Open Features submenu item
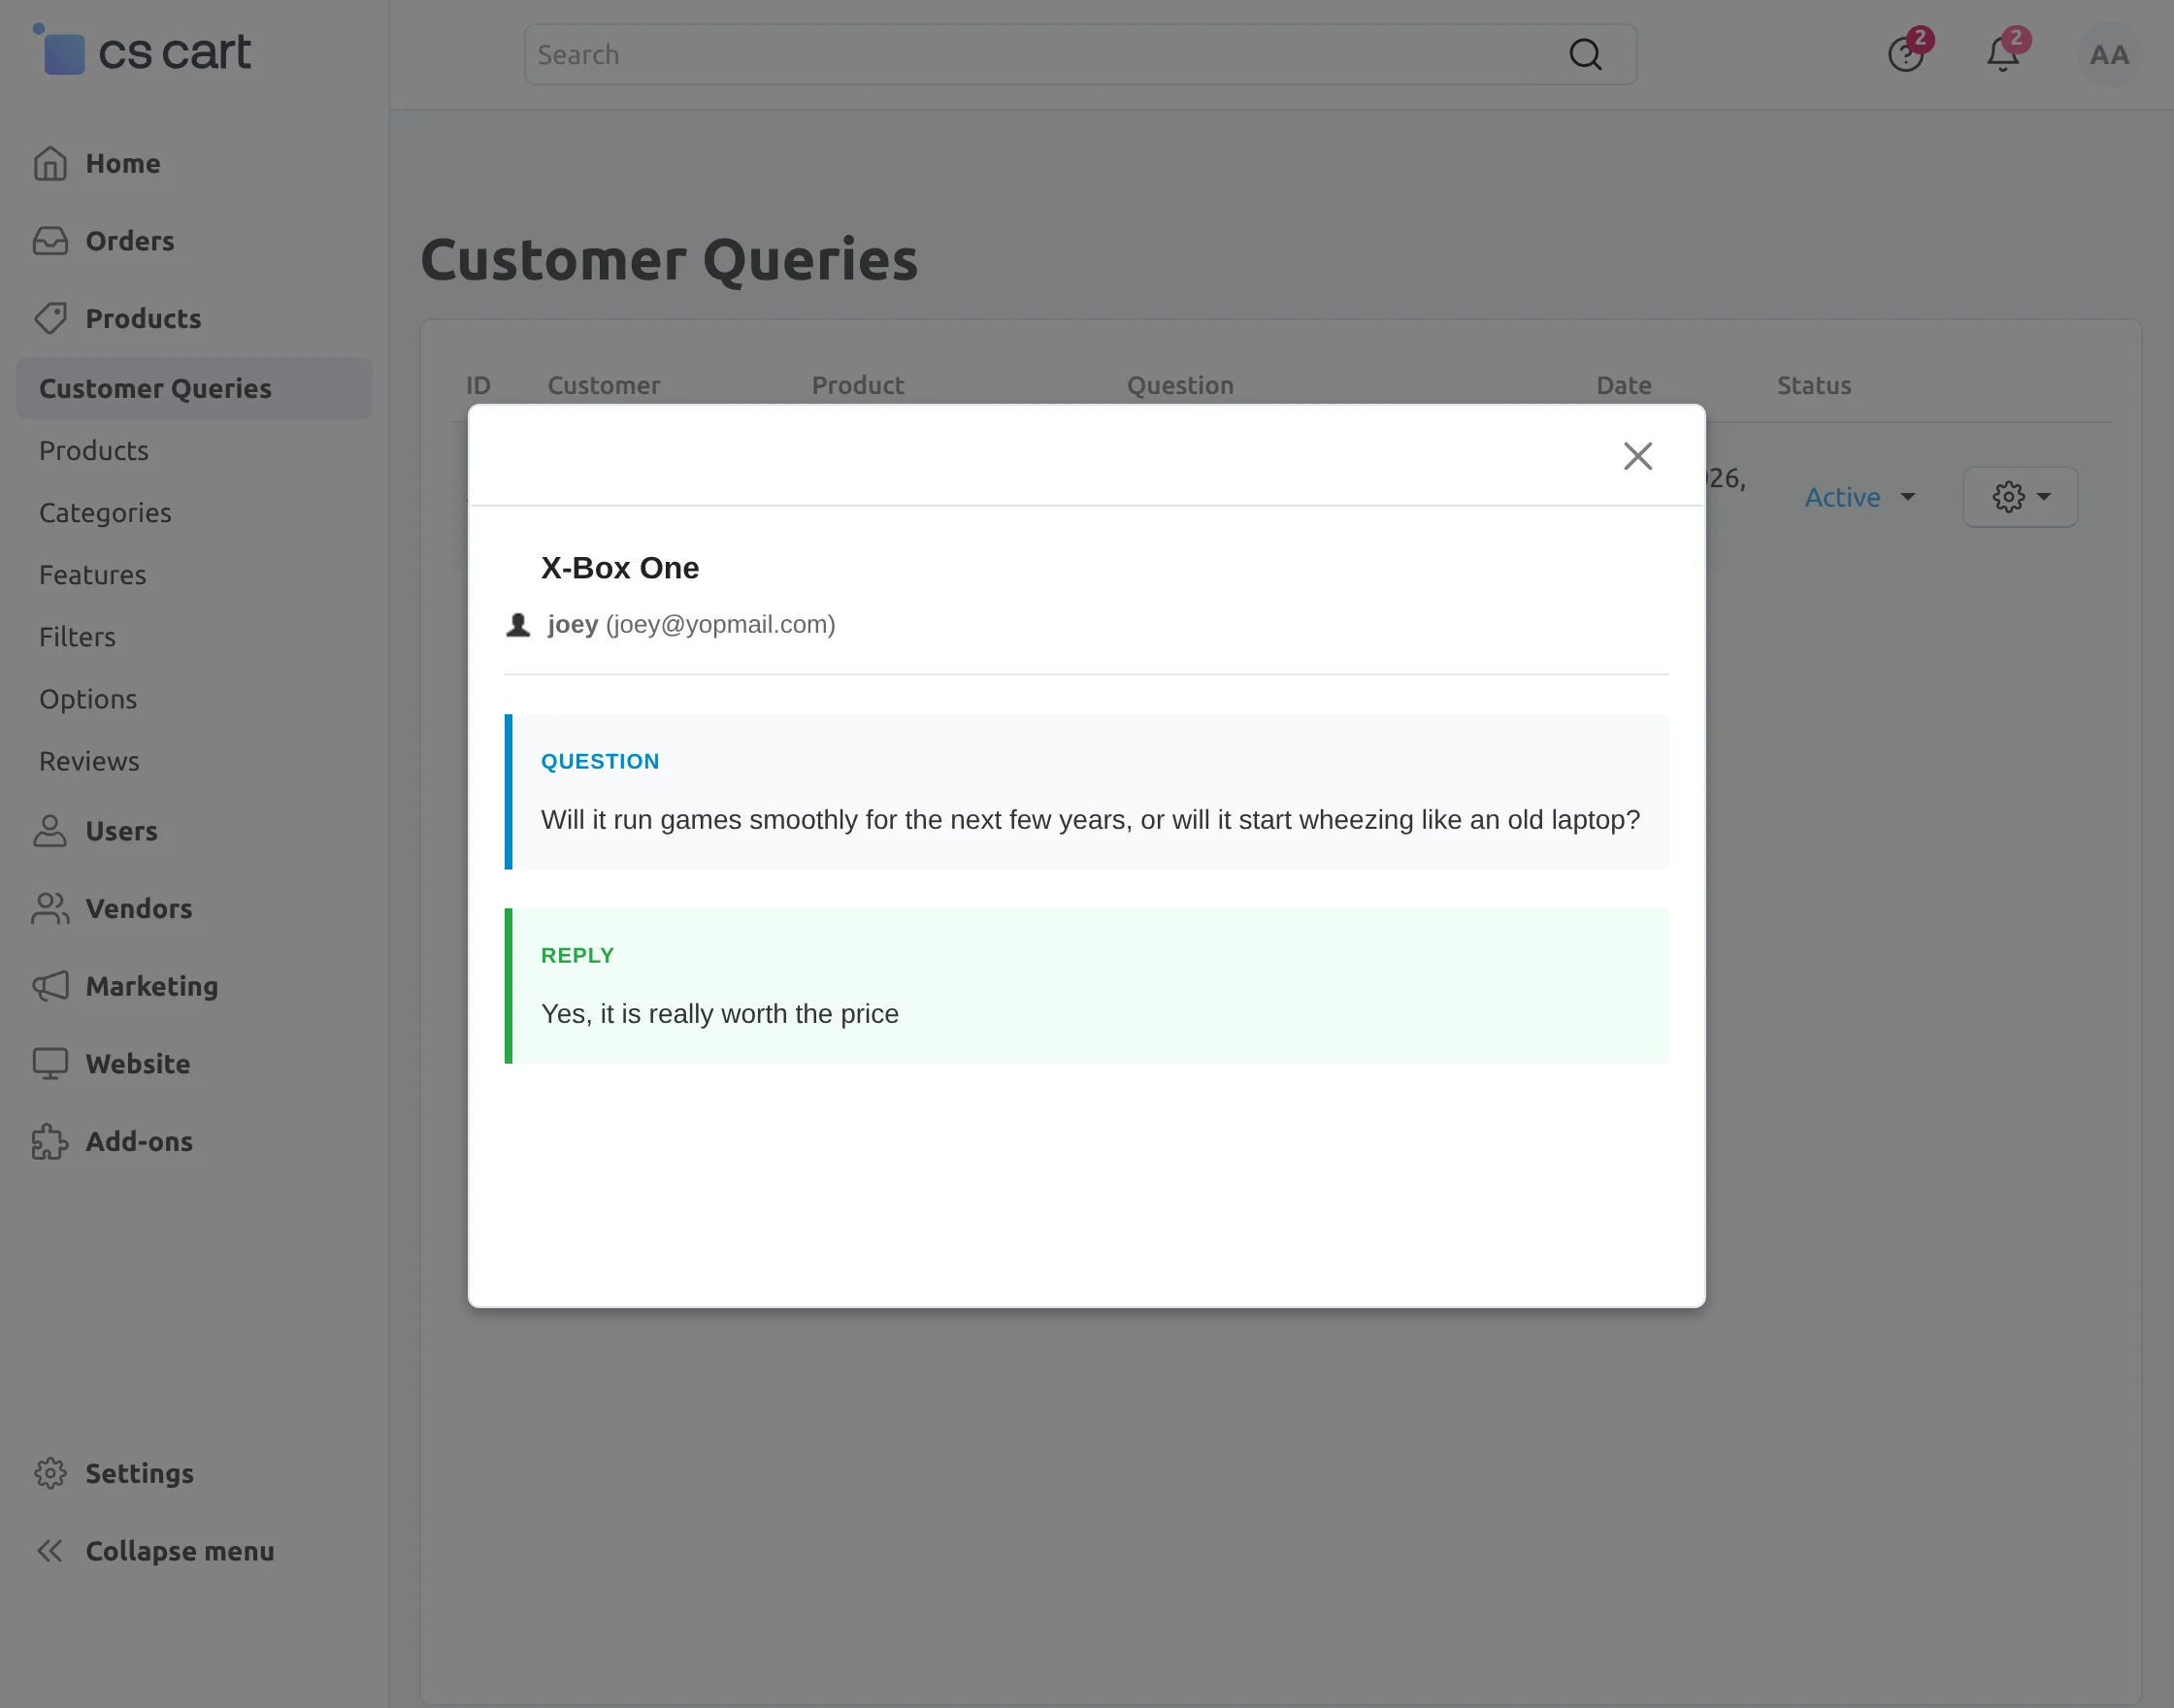The image size is (2174, 1708). [x=93, y=575]
